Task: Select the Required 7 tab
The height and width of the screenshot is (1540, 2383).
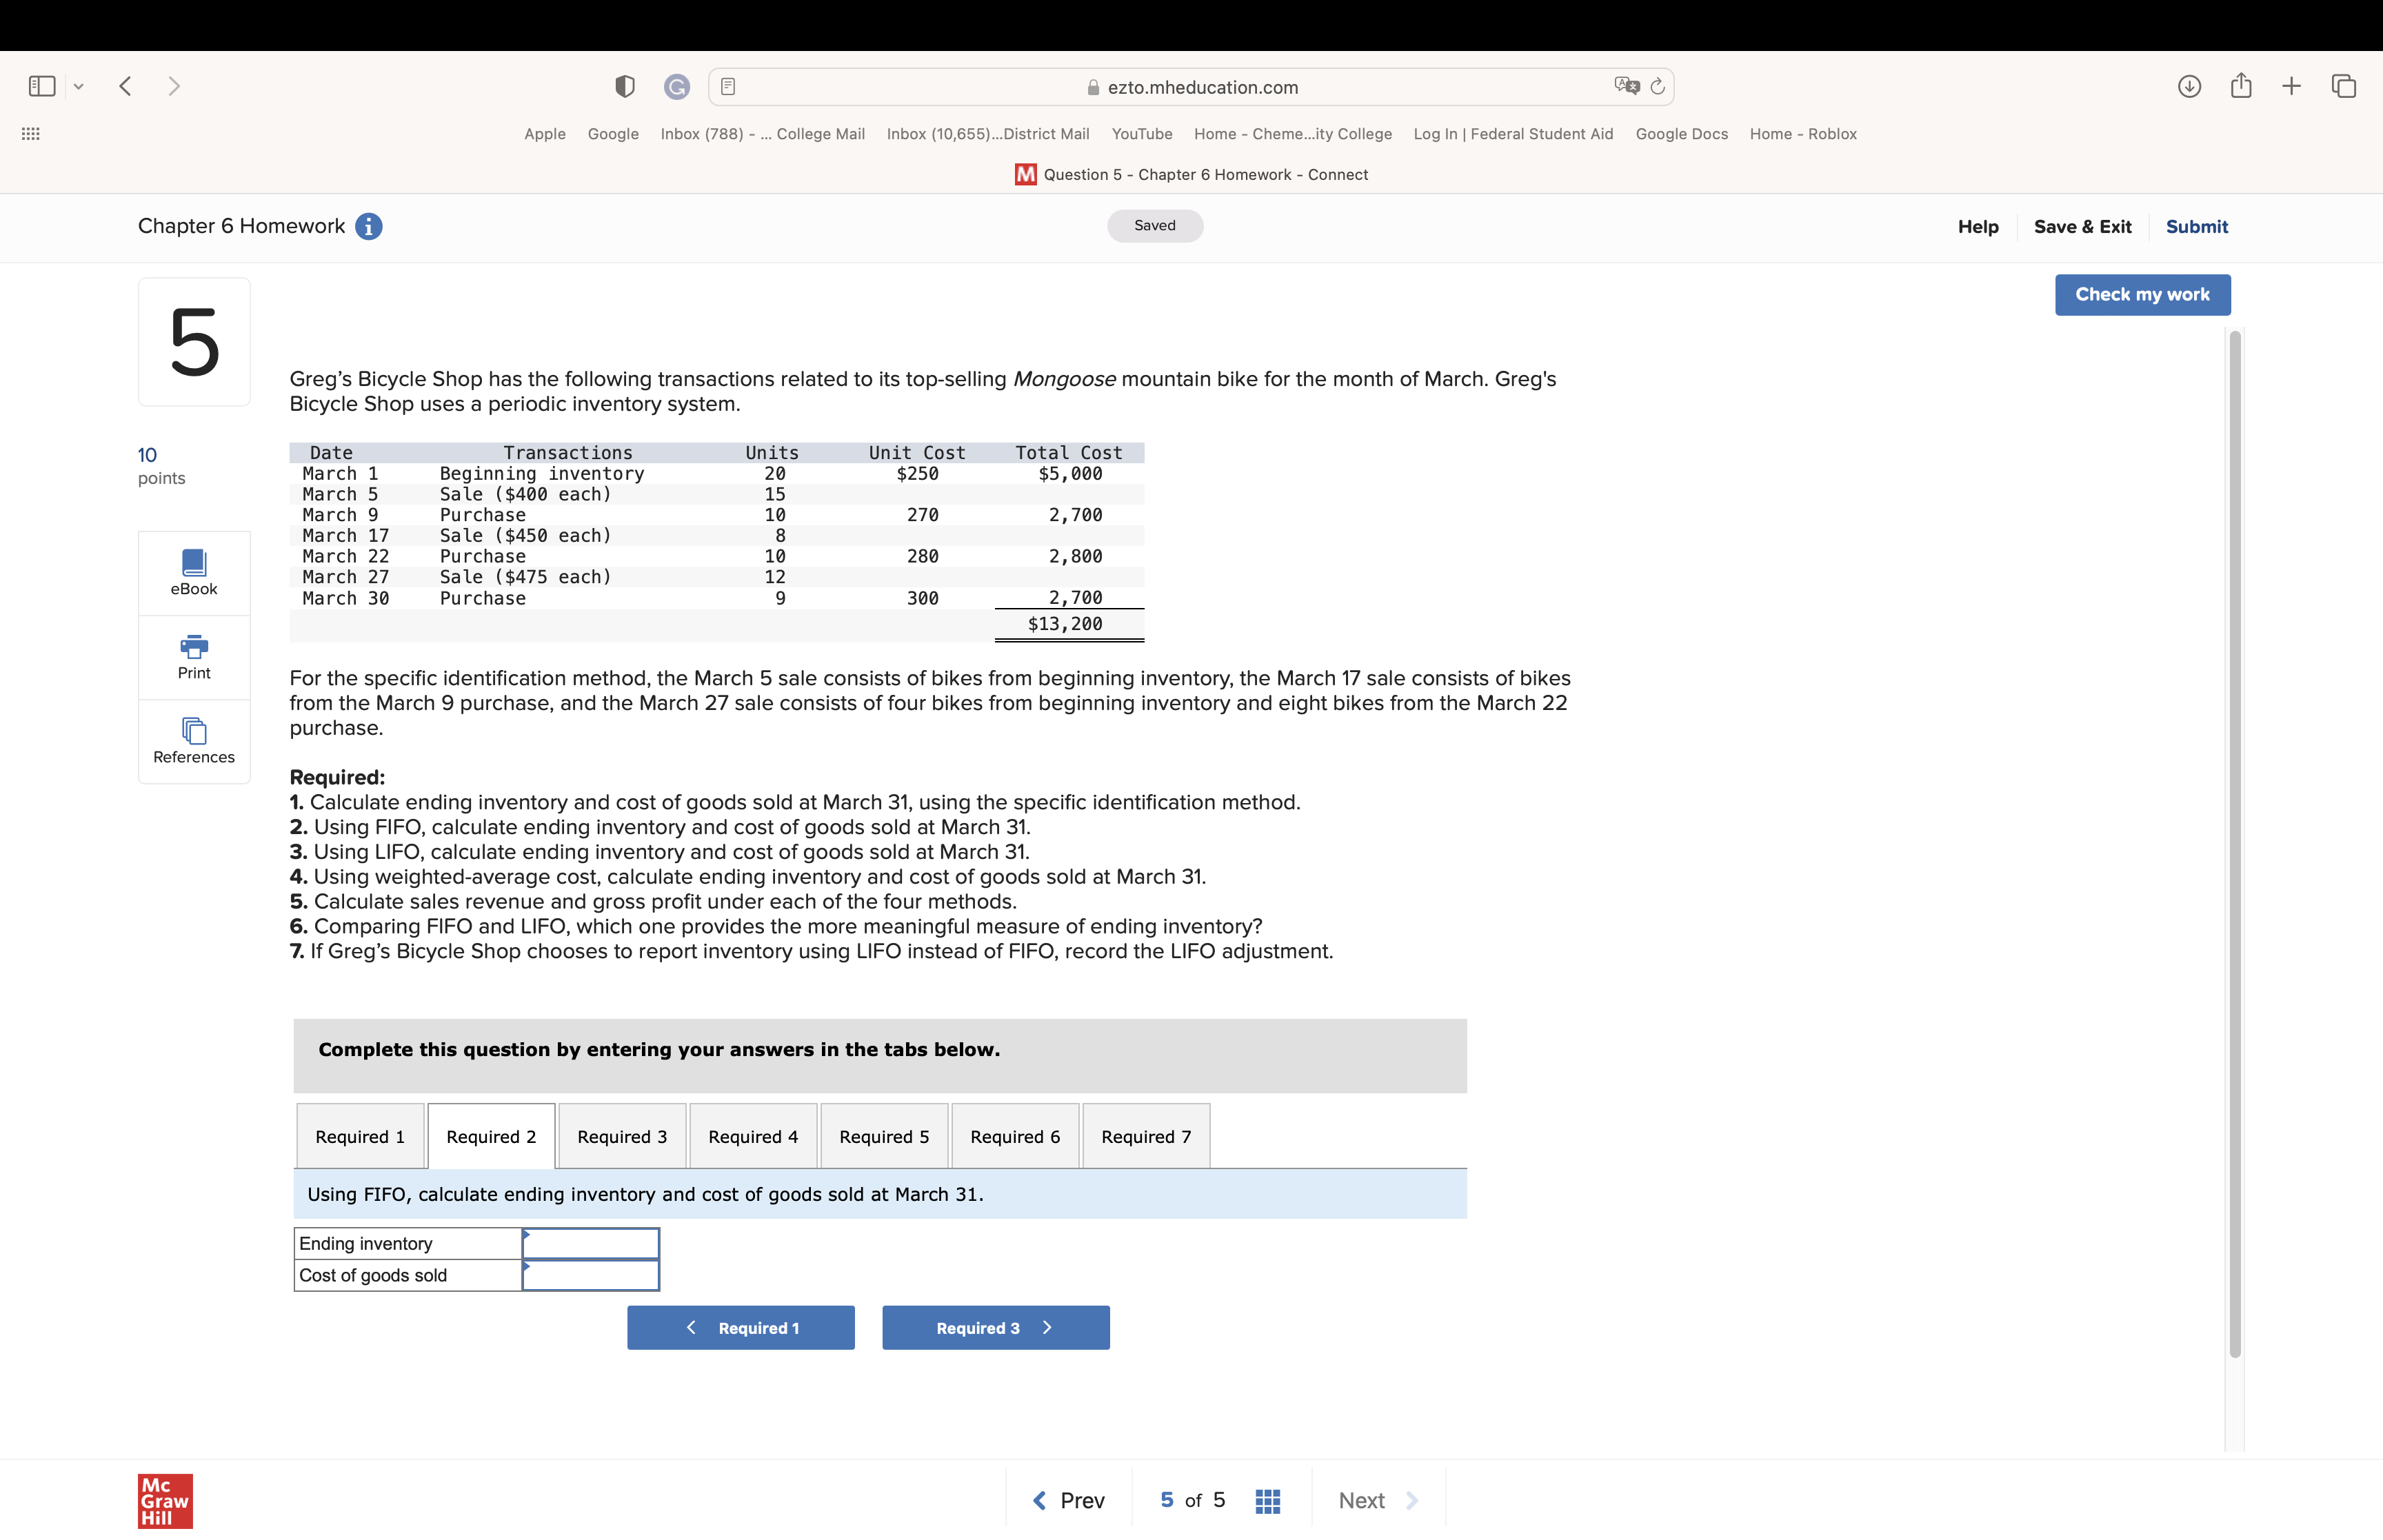Action: tap(1145, 1136)
